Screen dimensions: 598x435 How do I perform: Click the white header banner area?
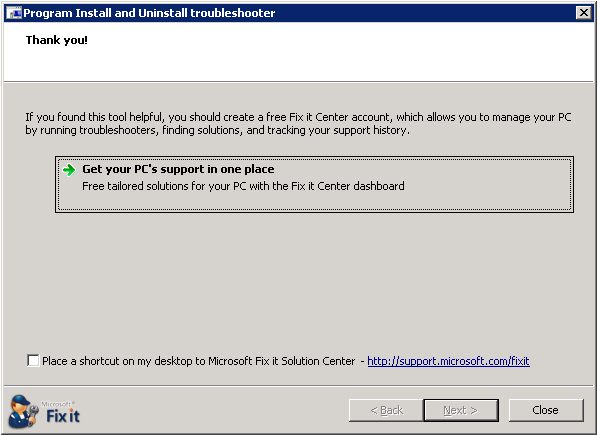[x=298, y=51]
